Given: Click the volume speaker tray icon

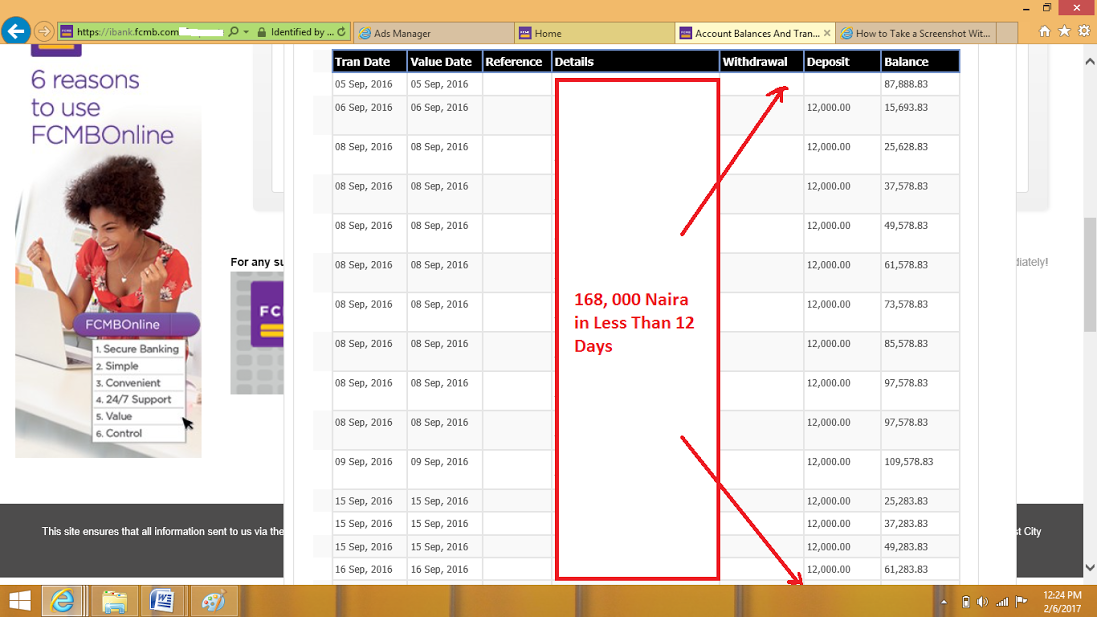Looking at the screenshot, I should (x=983, y=602).
